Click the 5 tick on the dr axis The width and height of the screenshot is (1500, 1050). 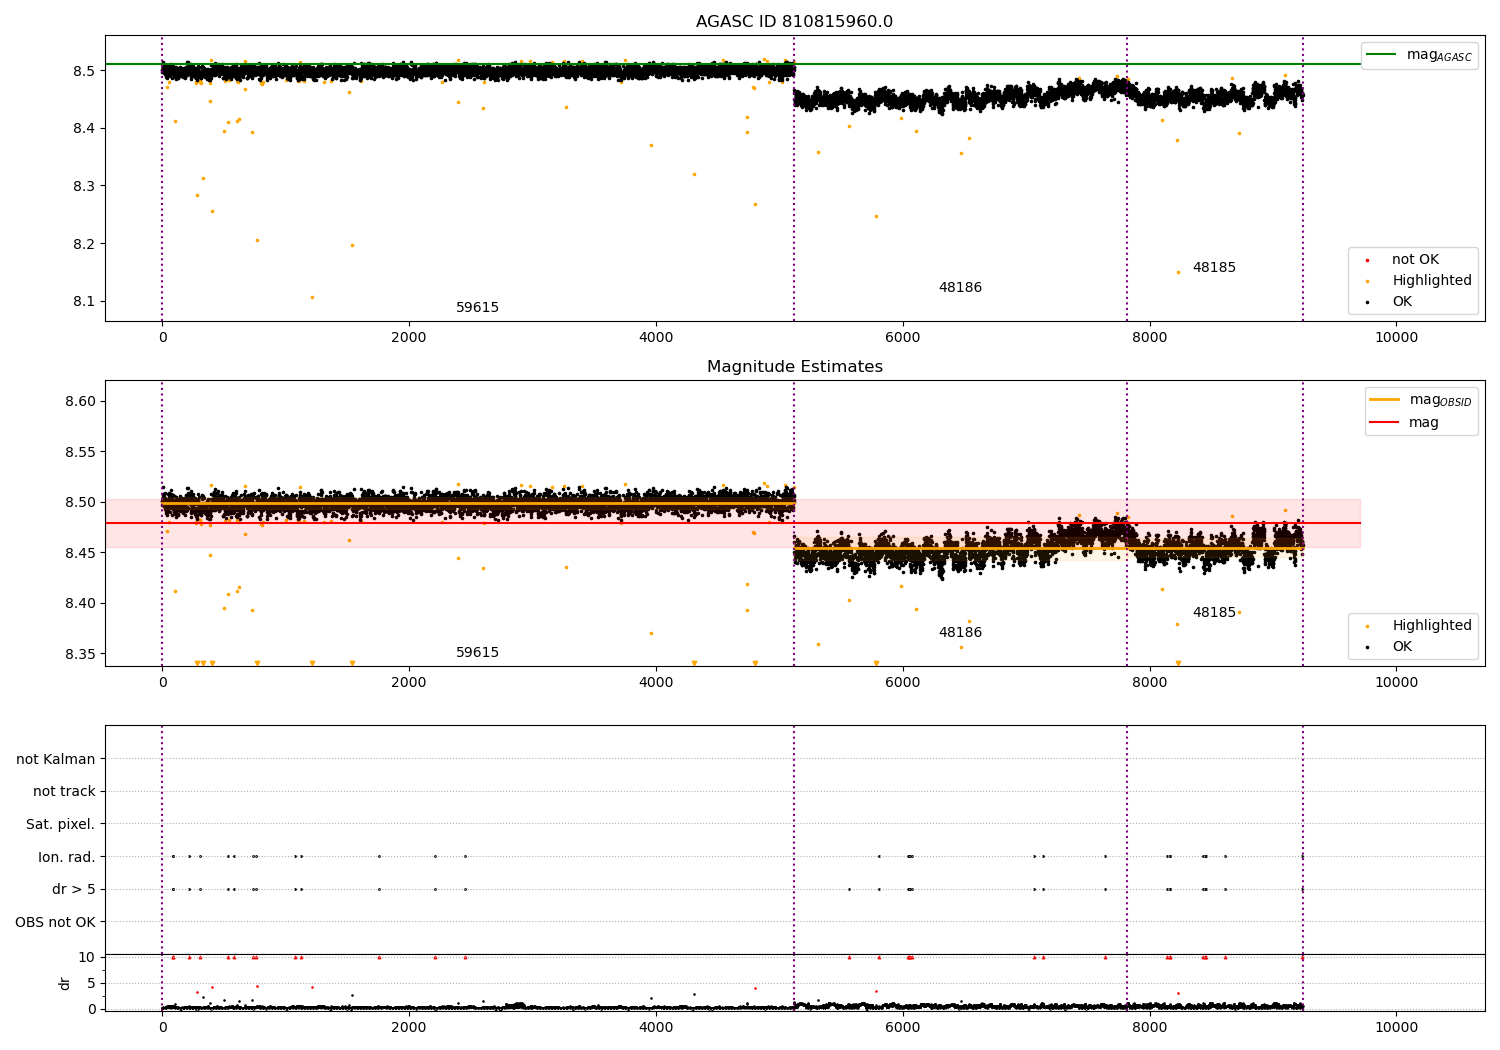[x=91, y=984]
